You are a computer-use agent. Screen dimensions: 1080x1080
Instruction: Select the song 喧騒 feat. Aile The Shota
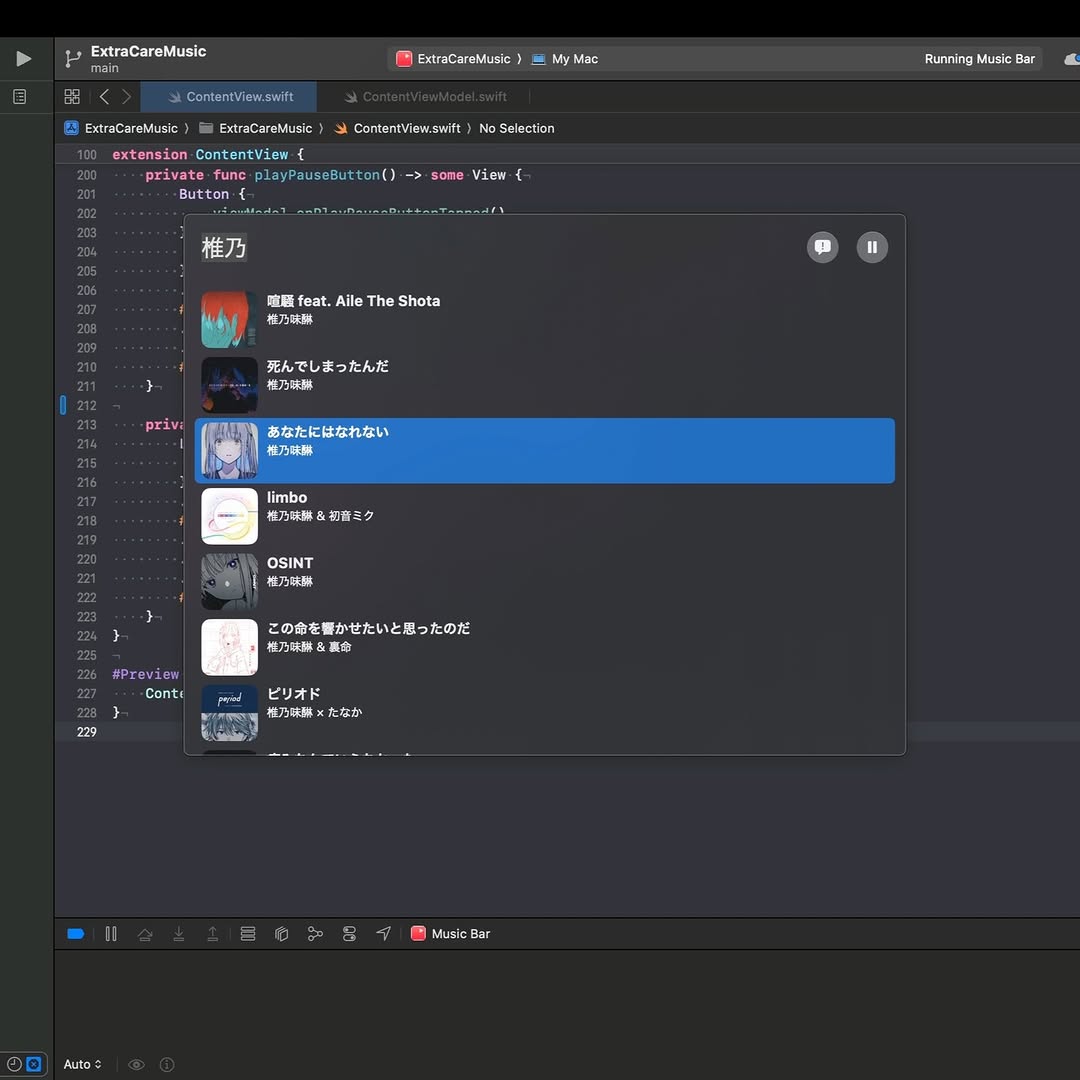click(544, 320)
